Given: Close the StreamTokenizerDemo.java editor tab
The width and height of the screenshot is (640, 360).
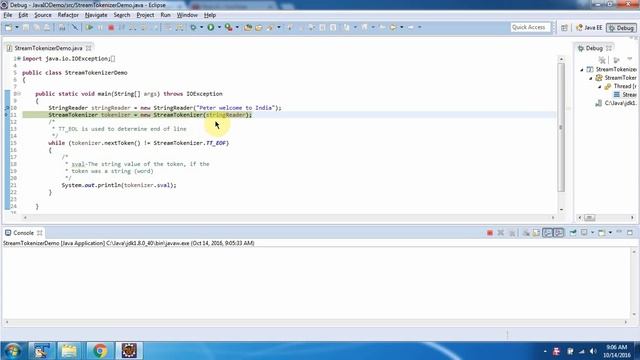Looking at the screenshot, I should pyautogui.click(x=89, y=48).
